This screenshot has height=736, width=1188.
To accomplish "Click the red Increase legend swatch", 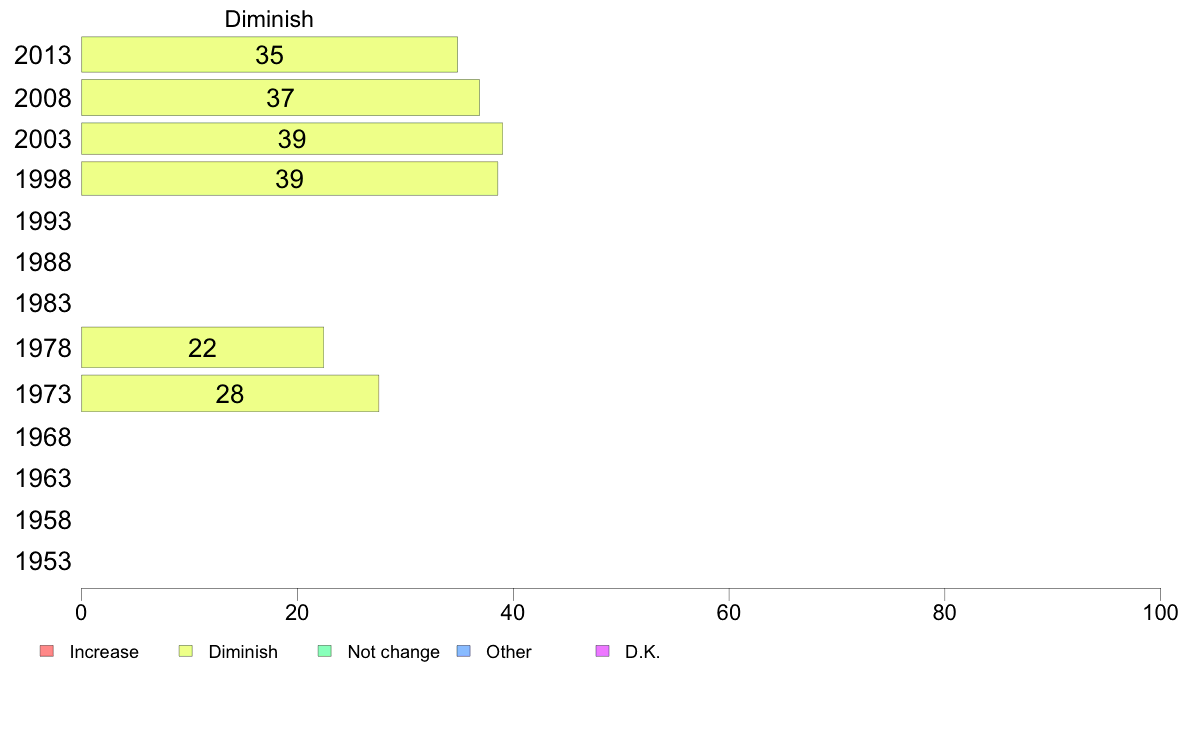I will [x=47, y=651].
